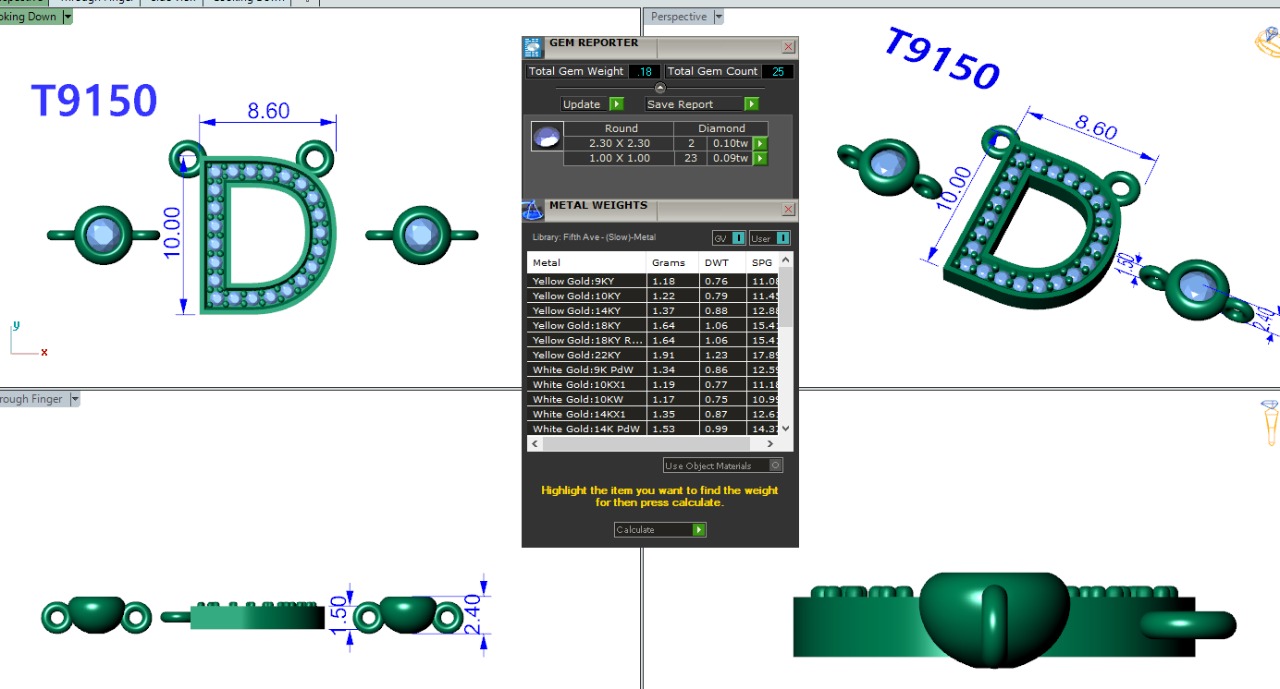Image resolution: width=1280 pixels, height=689 pixels.
Task: Enable Use Object Materials option
Action: (776, 466)
